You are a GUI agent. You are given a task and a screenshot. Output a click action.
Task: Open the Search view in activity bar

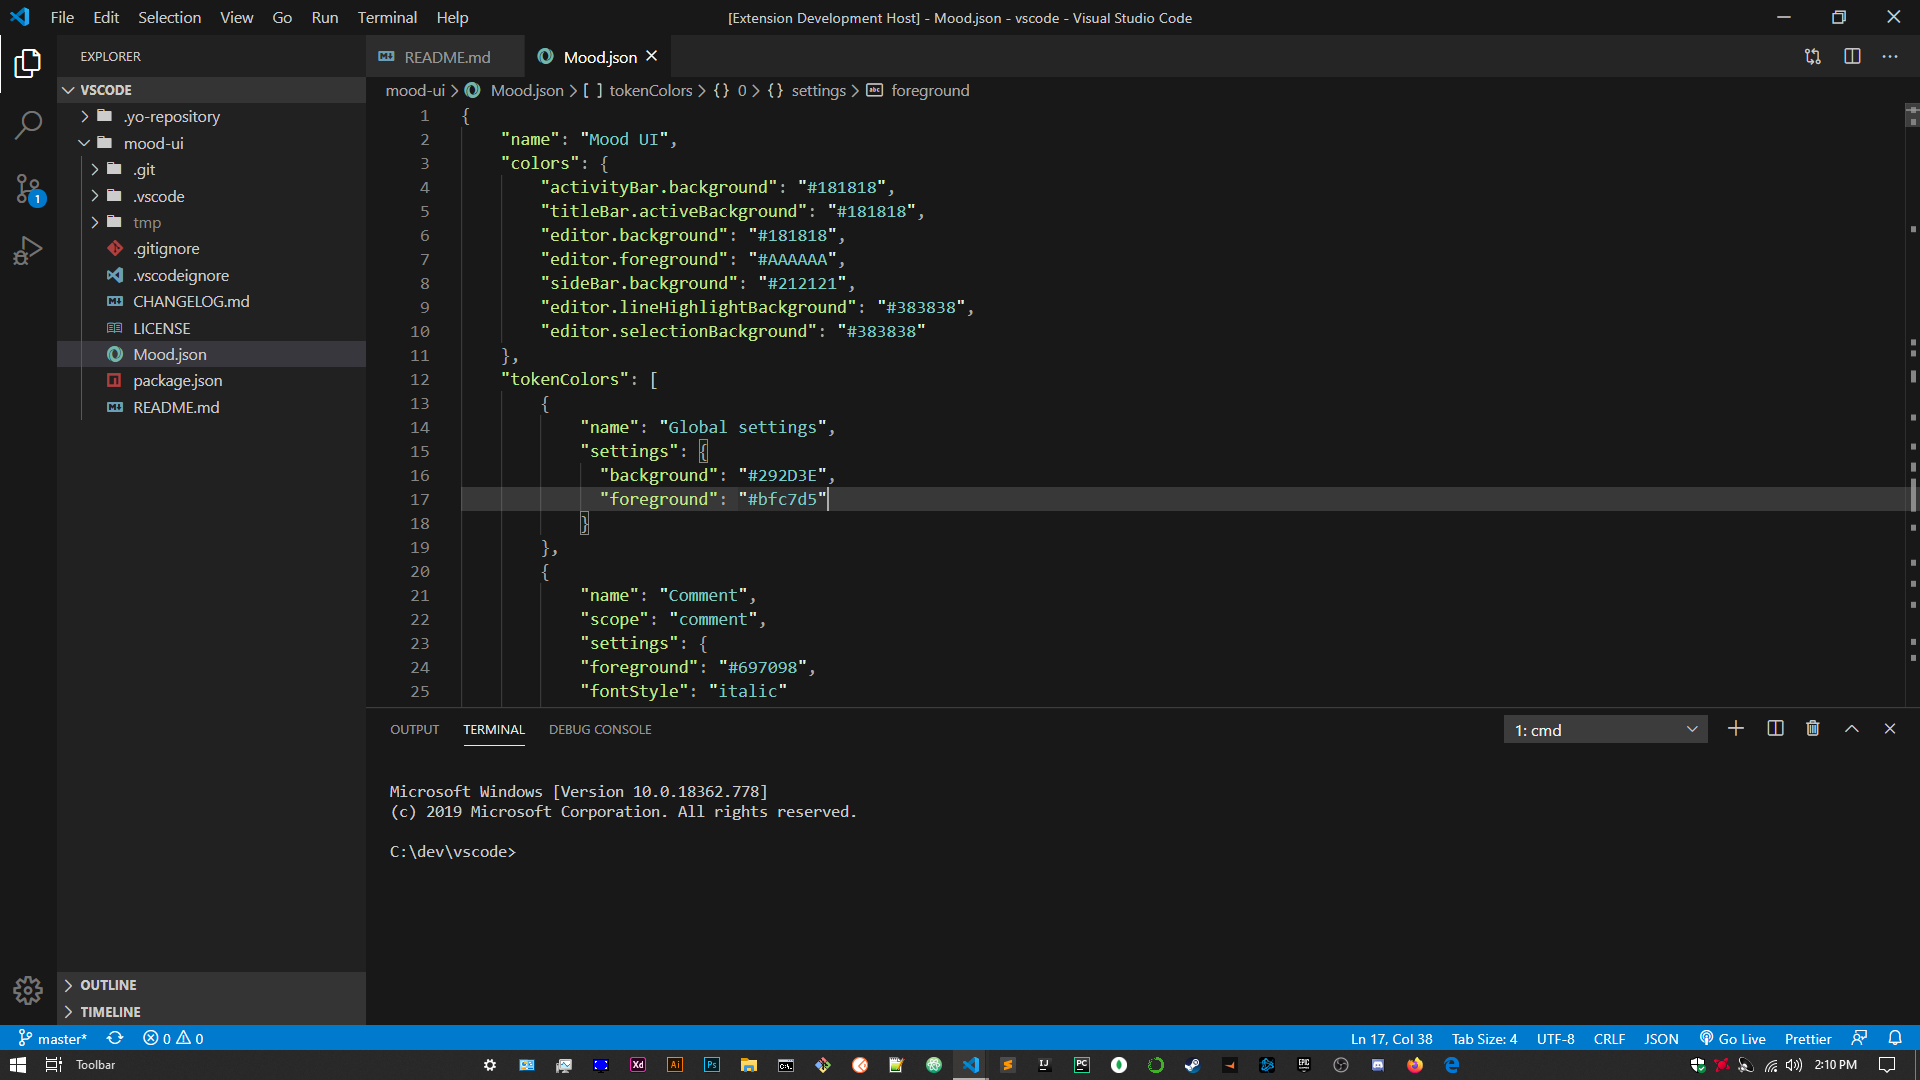[28, 125]
